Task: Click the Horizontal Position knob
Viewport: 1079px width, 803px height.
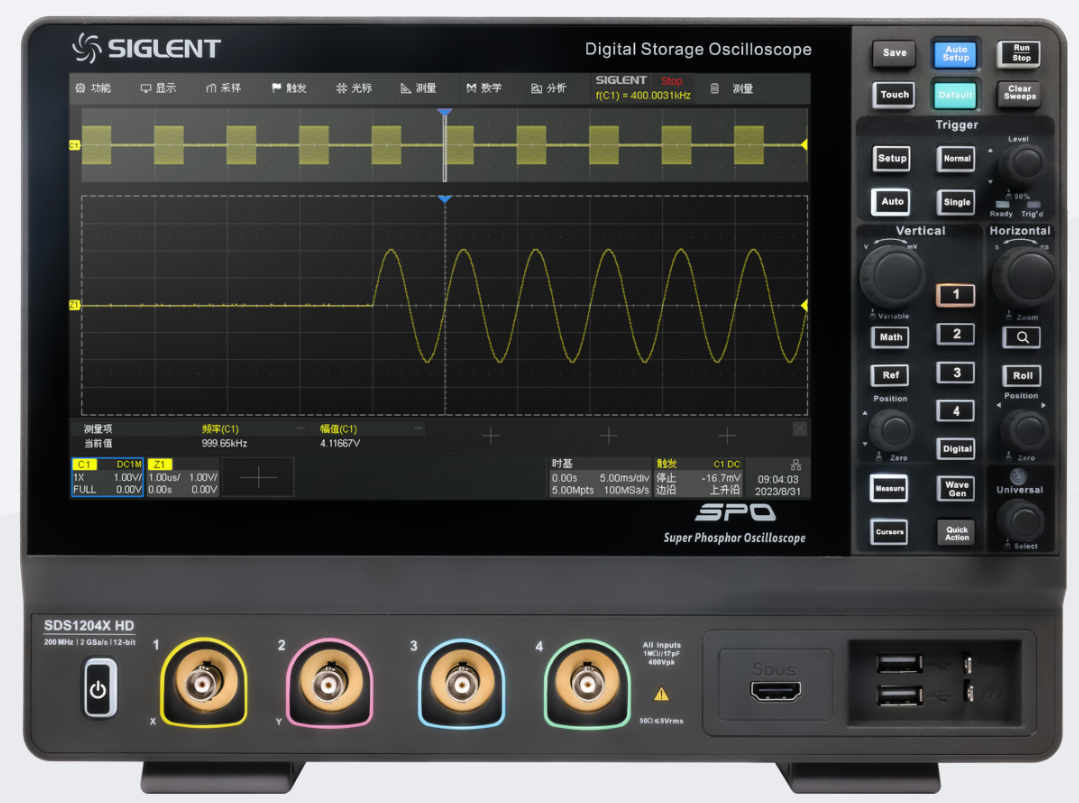Action: (x=1025, y=431)
